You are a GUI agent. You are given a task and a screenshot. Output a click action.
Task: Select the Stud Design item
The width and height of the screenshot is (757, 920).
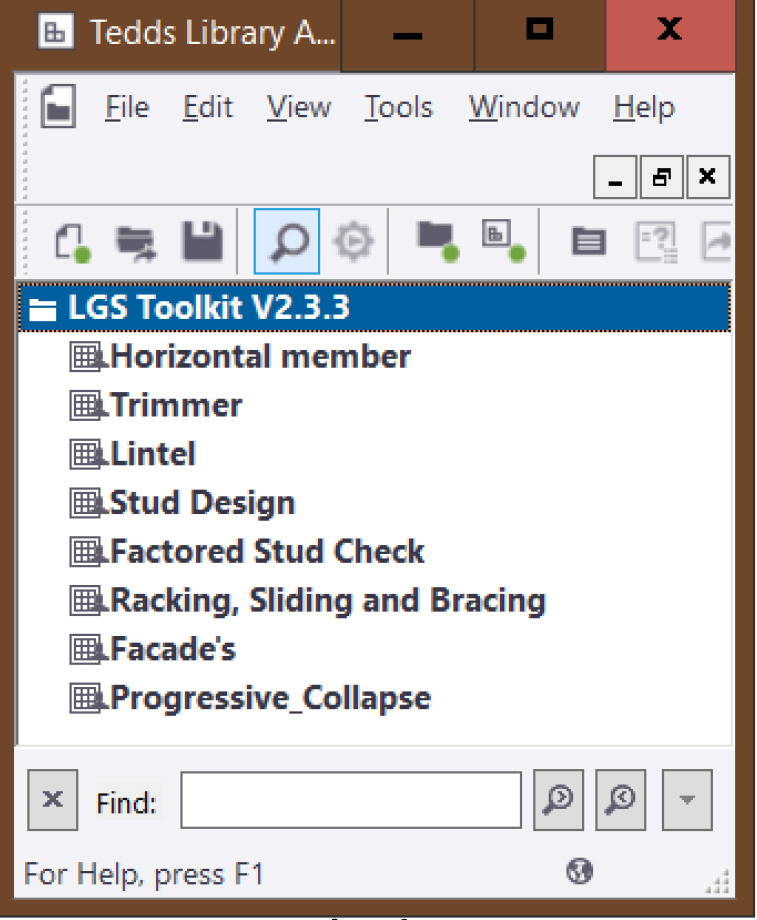click(x=201, y=503)
